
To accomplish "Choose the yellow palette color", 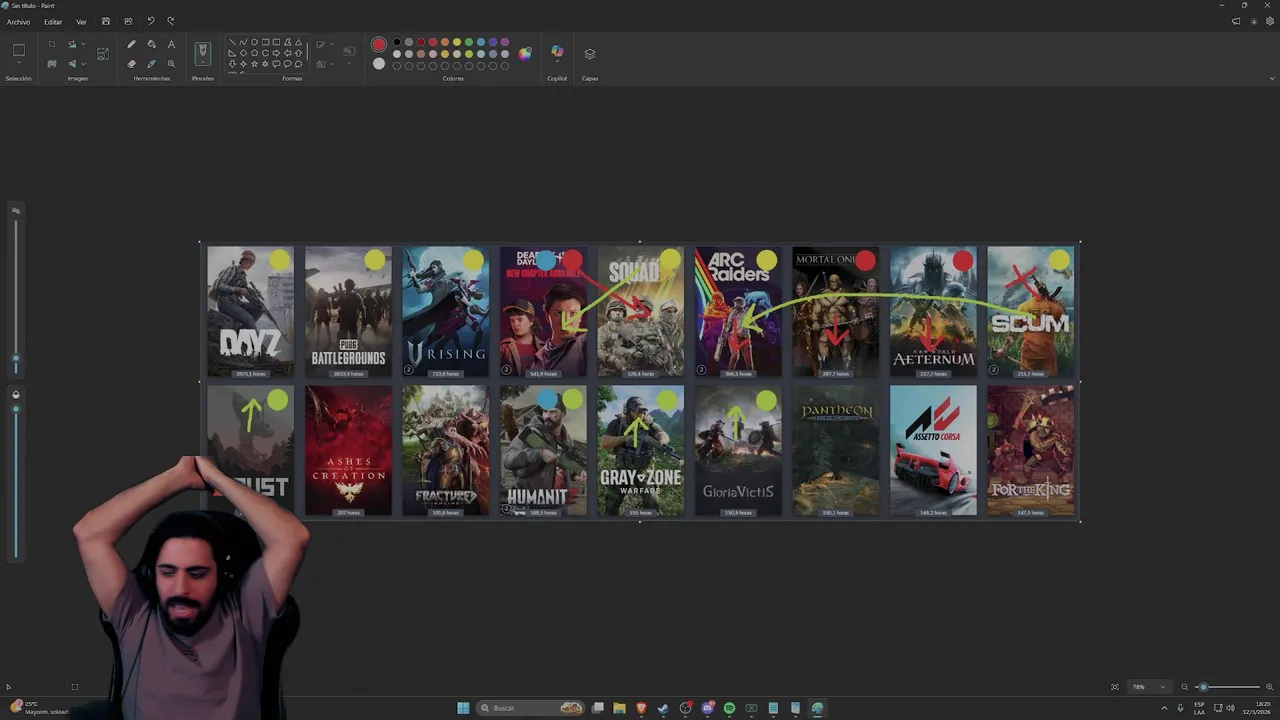I will point(457,43).
